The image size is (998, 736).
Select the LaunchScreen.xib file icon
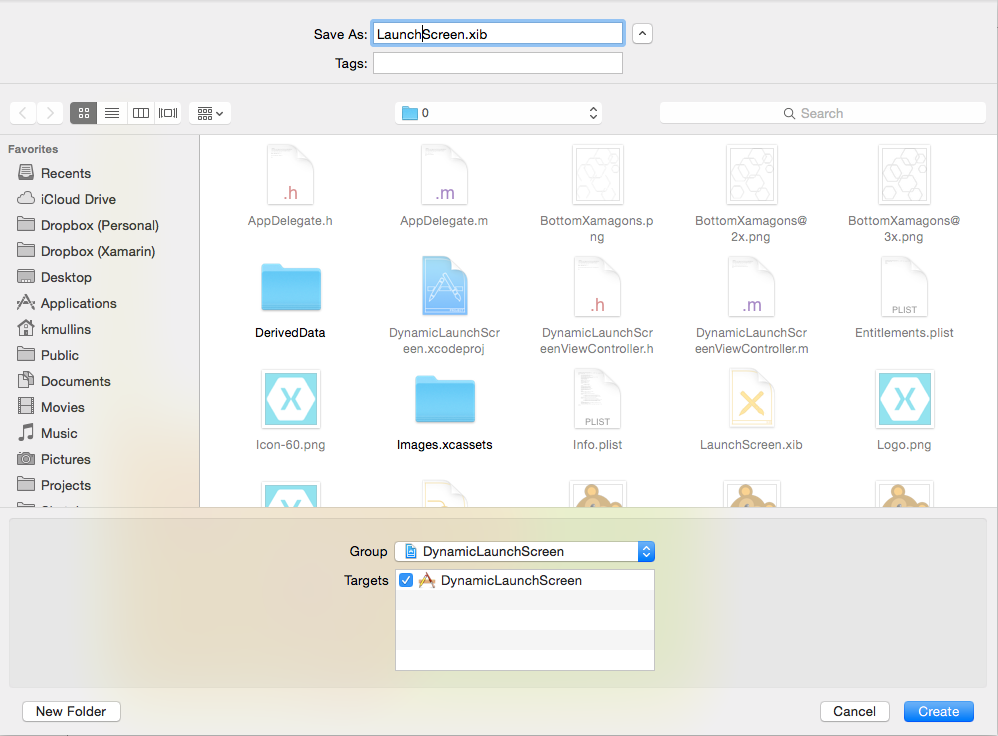tap(752, 399)
